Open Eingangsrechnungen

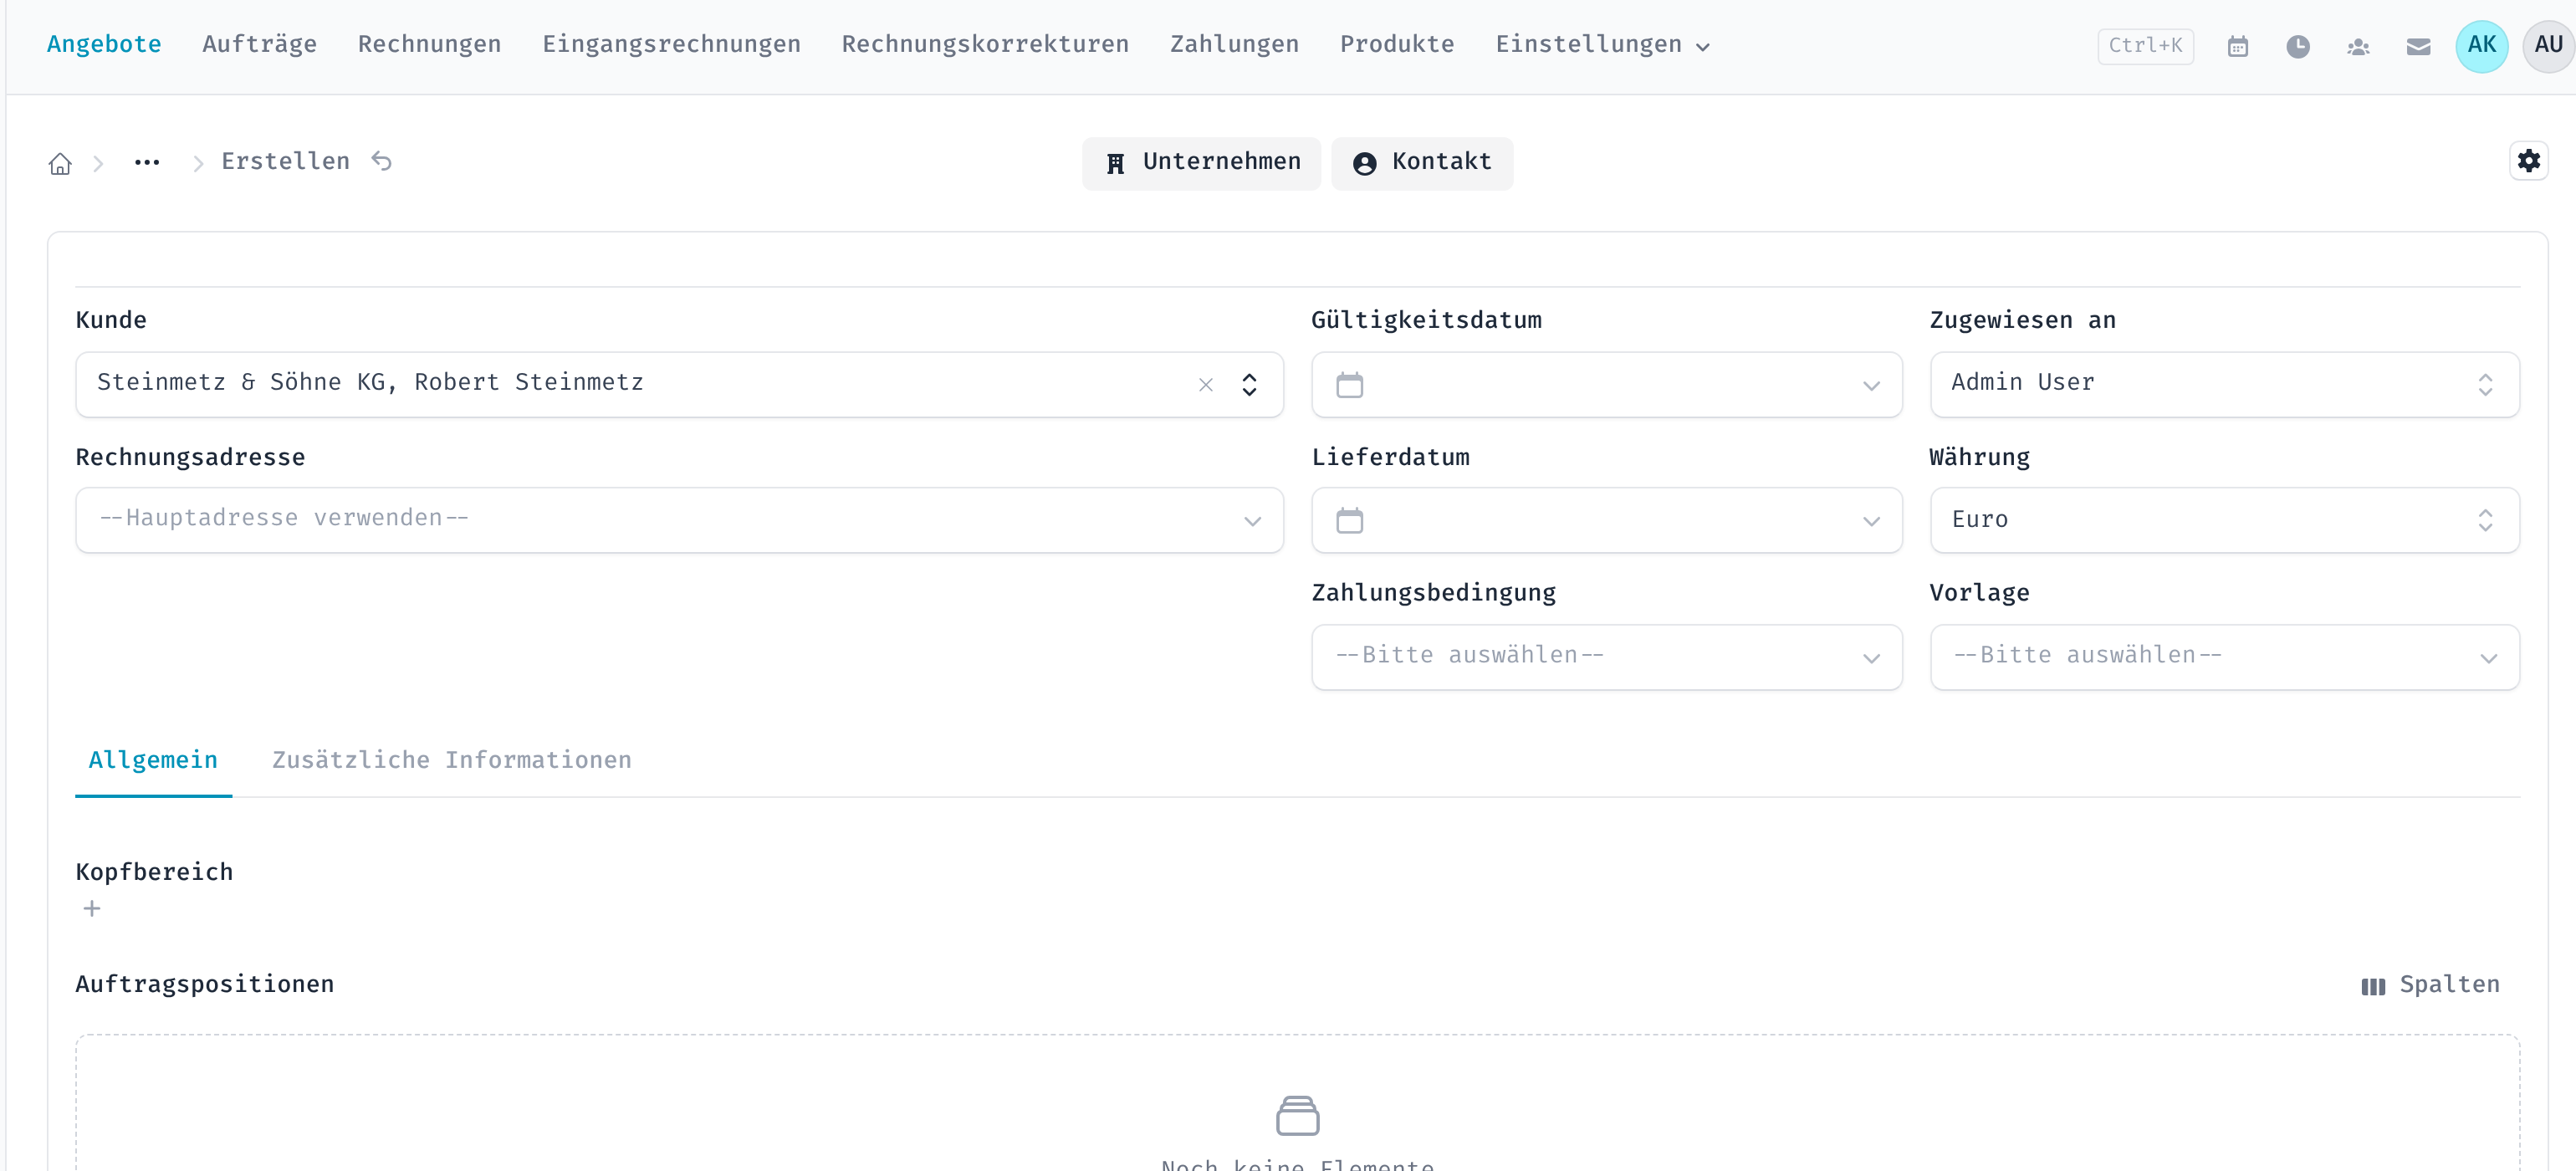(x=671, y=45)
